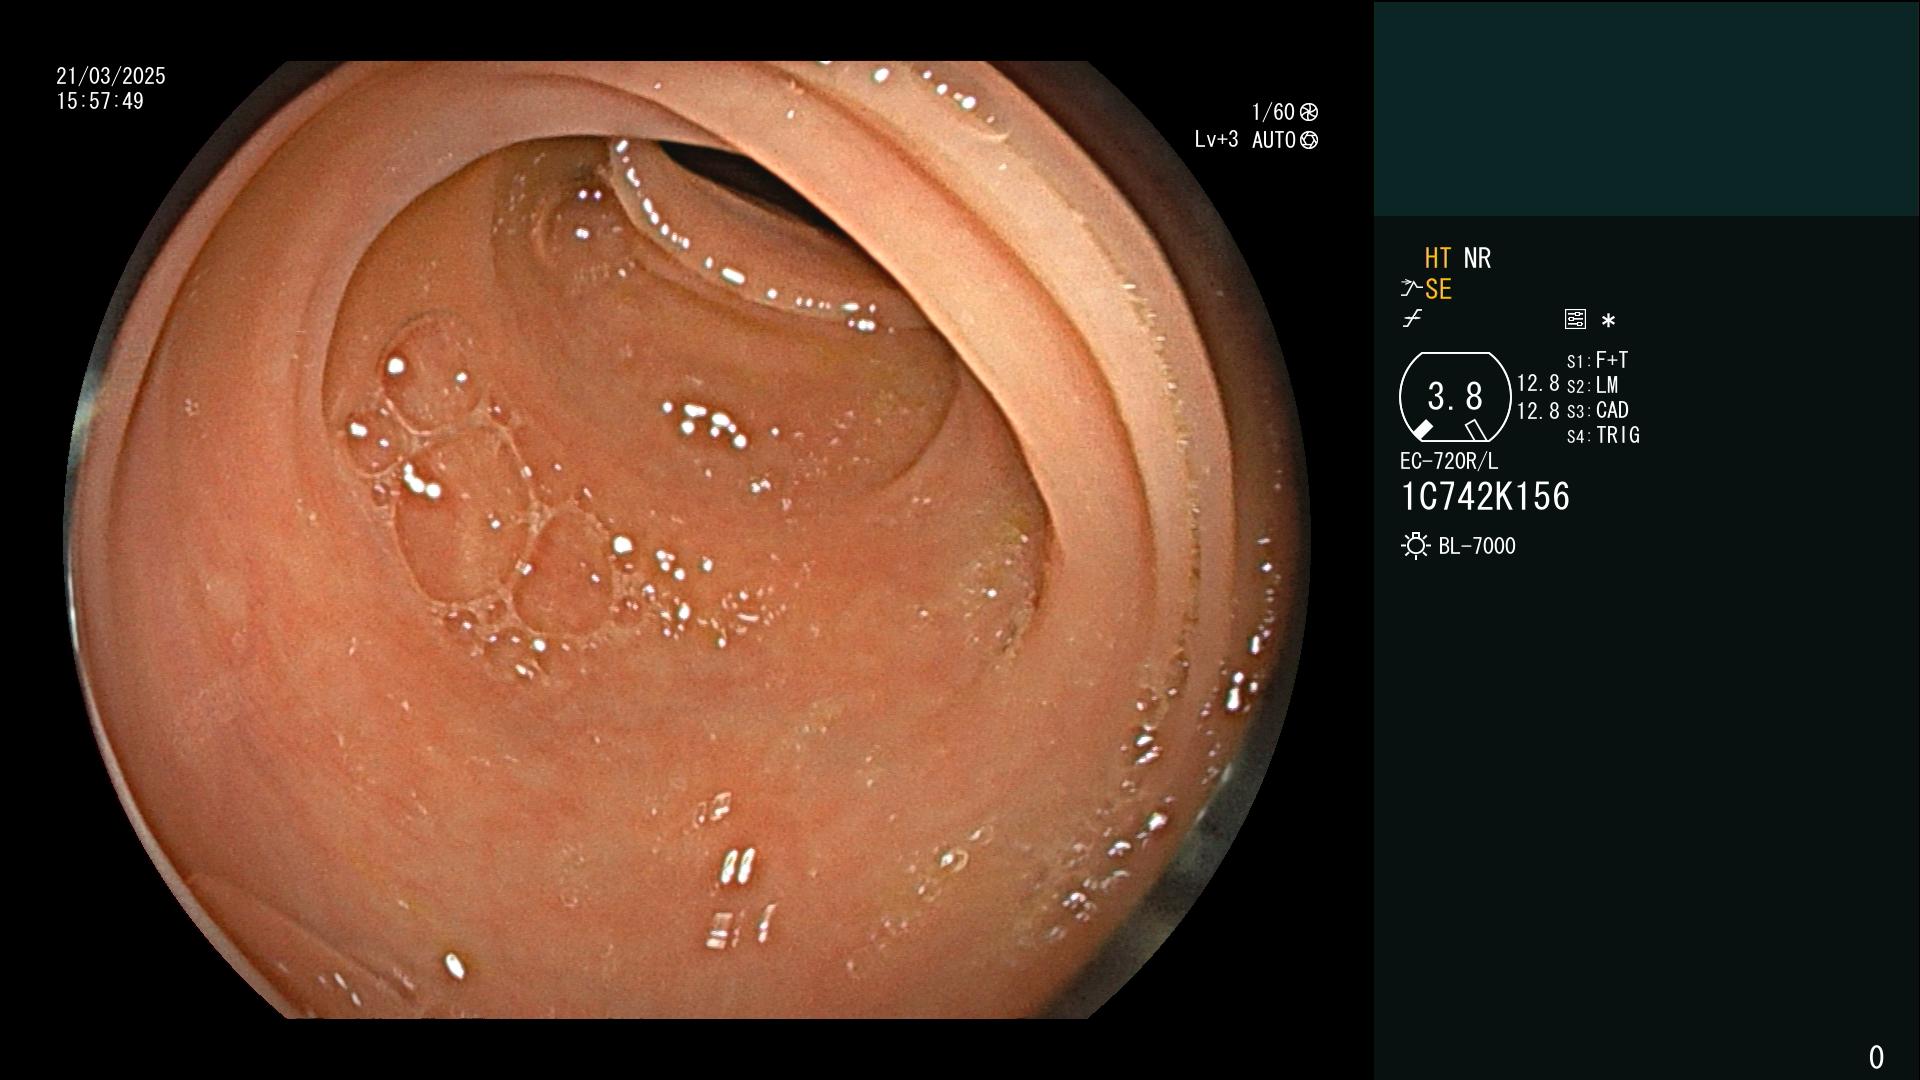Screen dimensions: 1920x1080
Task: Click the asterisk indicator icon
Action: 1608,321
